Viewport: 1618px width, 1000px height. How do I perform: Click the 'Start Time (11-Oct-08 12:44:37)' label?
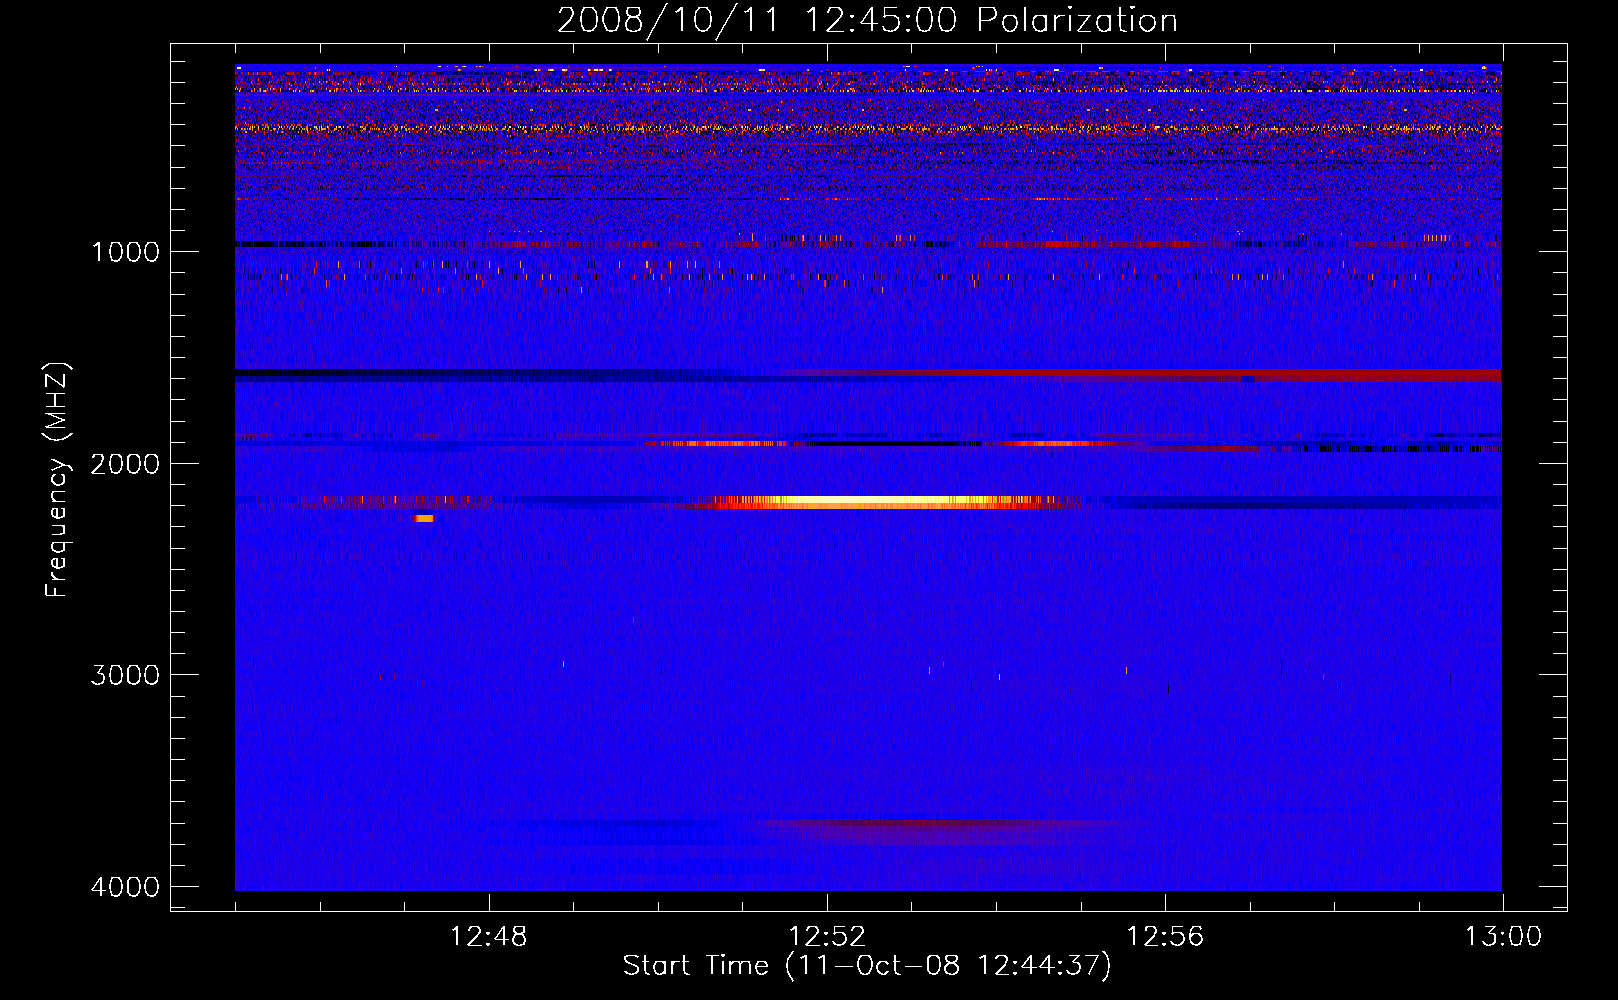click(867, 966)
